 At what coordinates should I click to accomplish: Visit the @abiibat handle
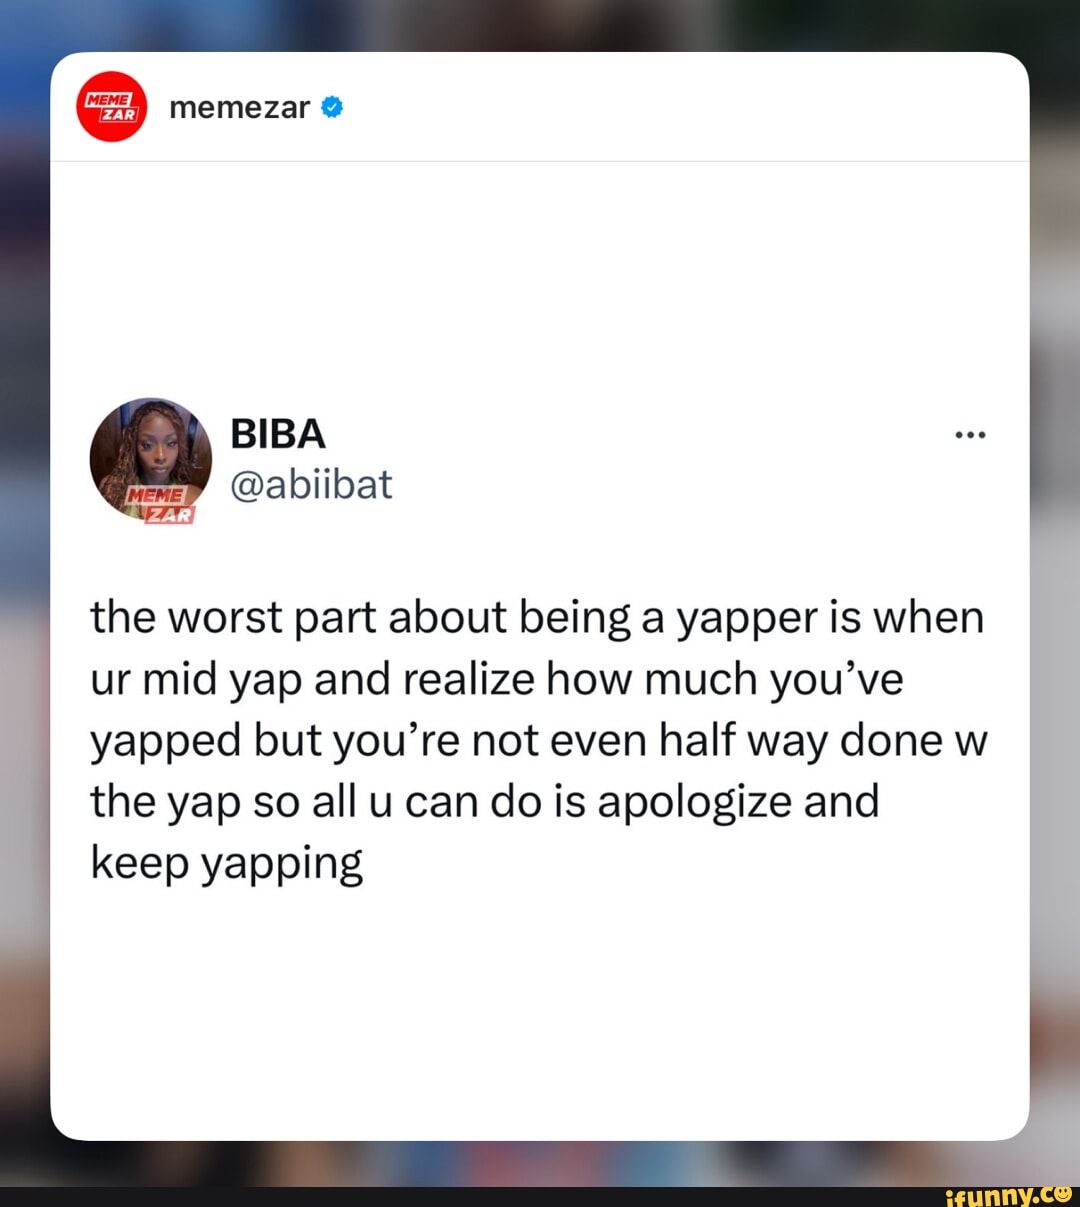[x=311, y=484]
